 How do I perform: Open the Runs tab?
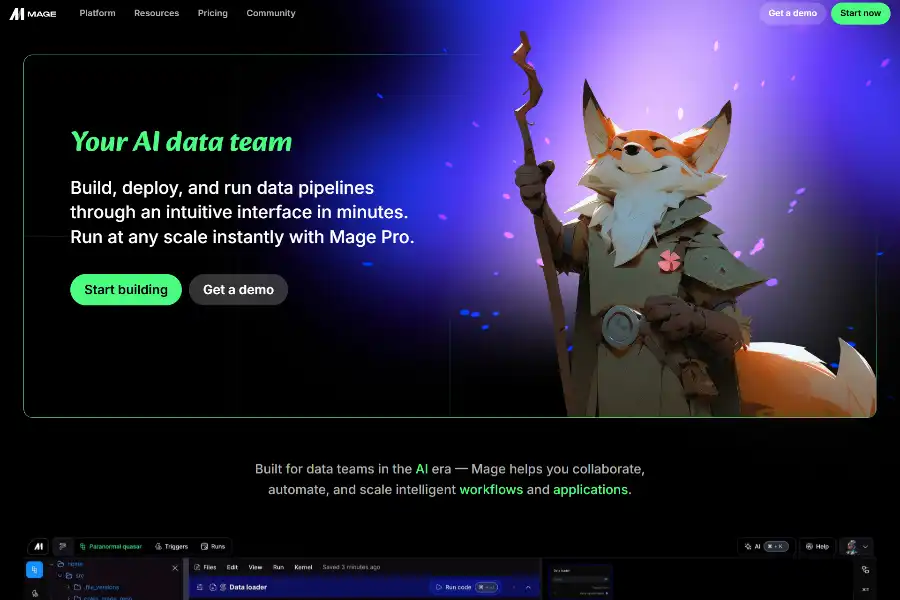tap(213, 546)
